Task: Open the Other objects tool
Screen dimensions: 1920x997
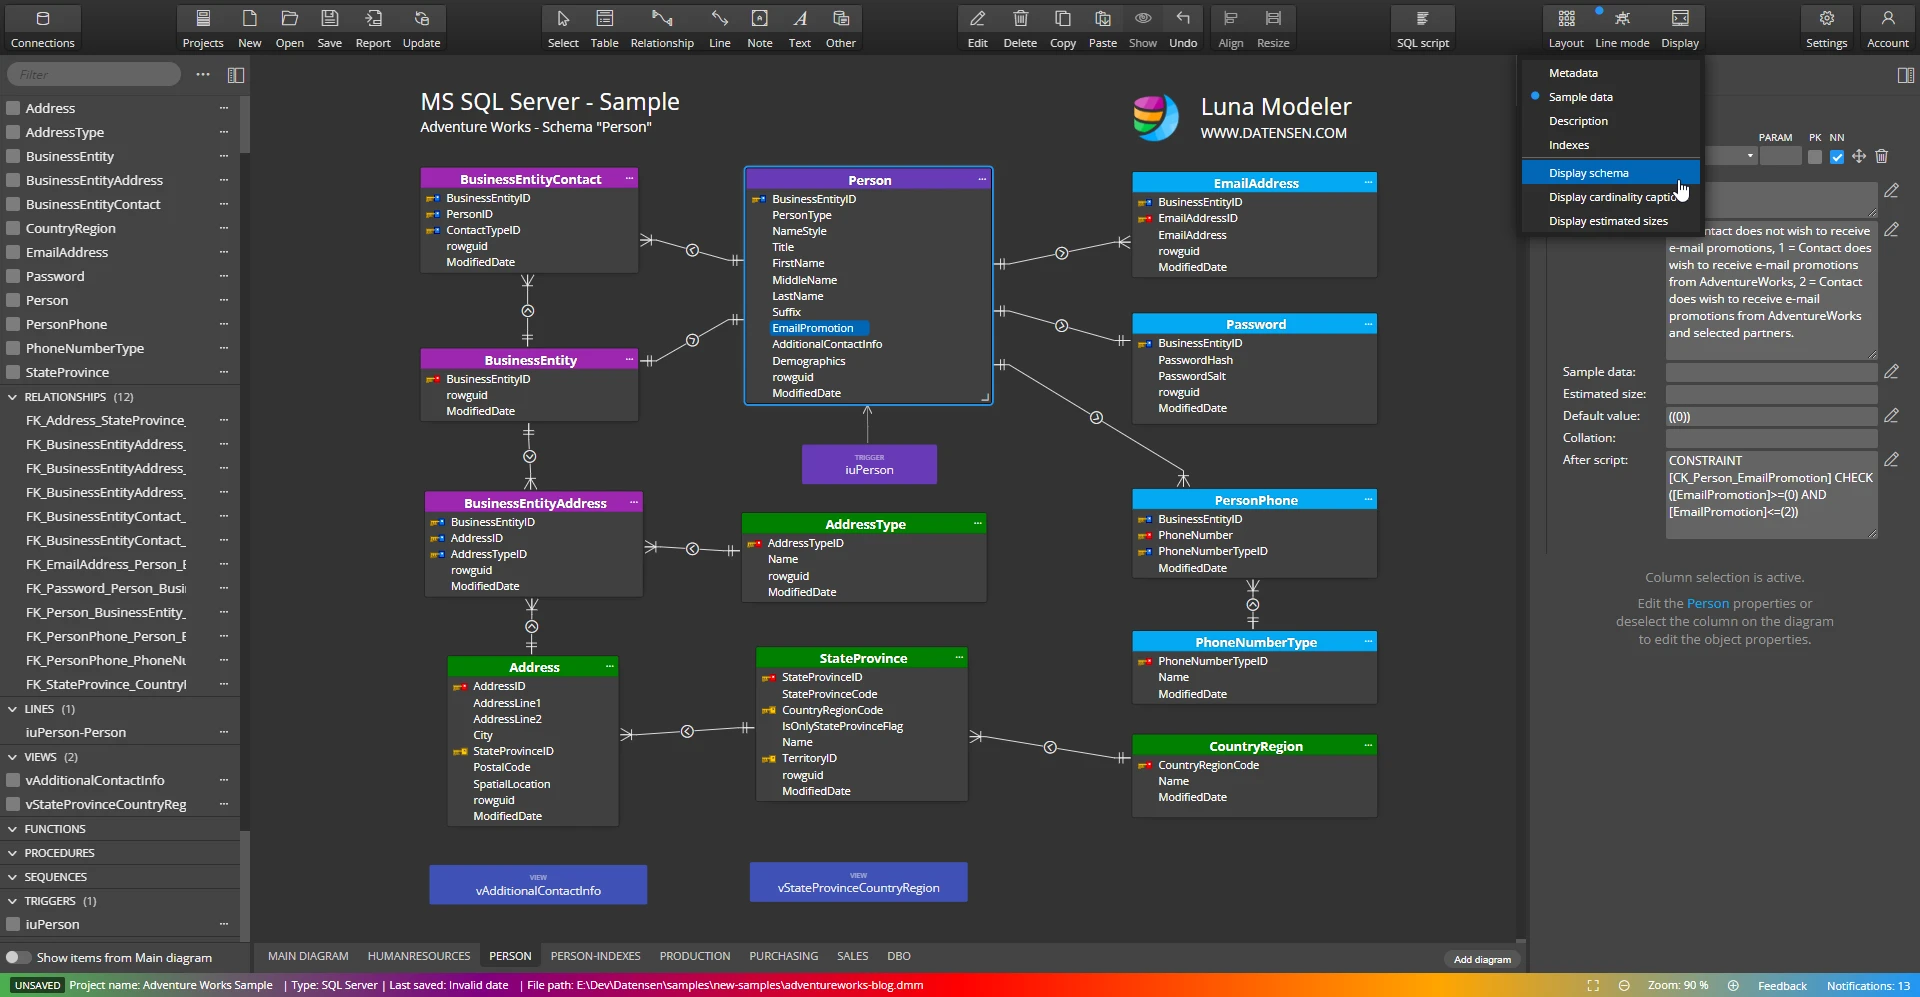Action: point(841,28)
